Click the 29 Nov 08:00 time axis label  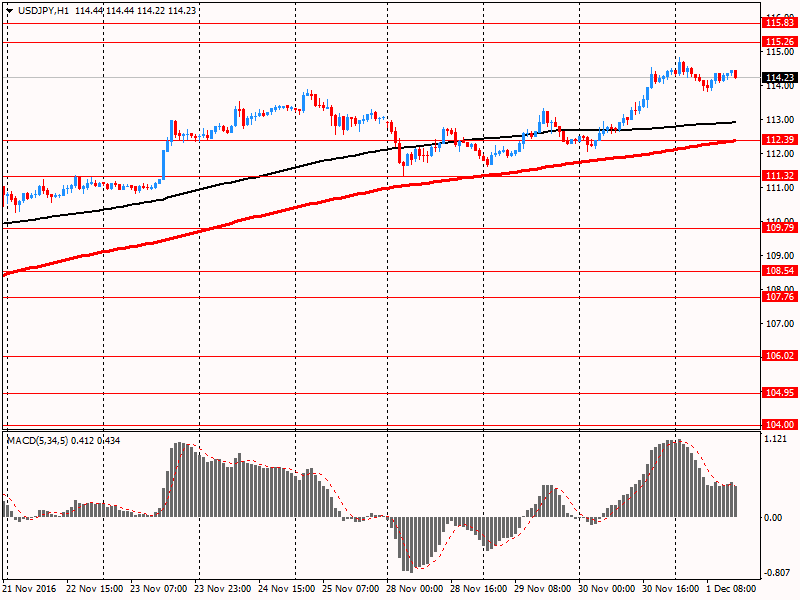pos(542,588)
